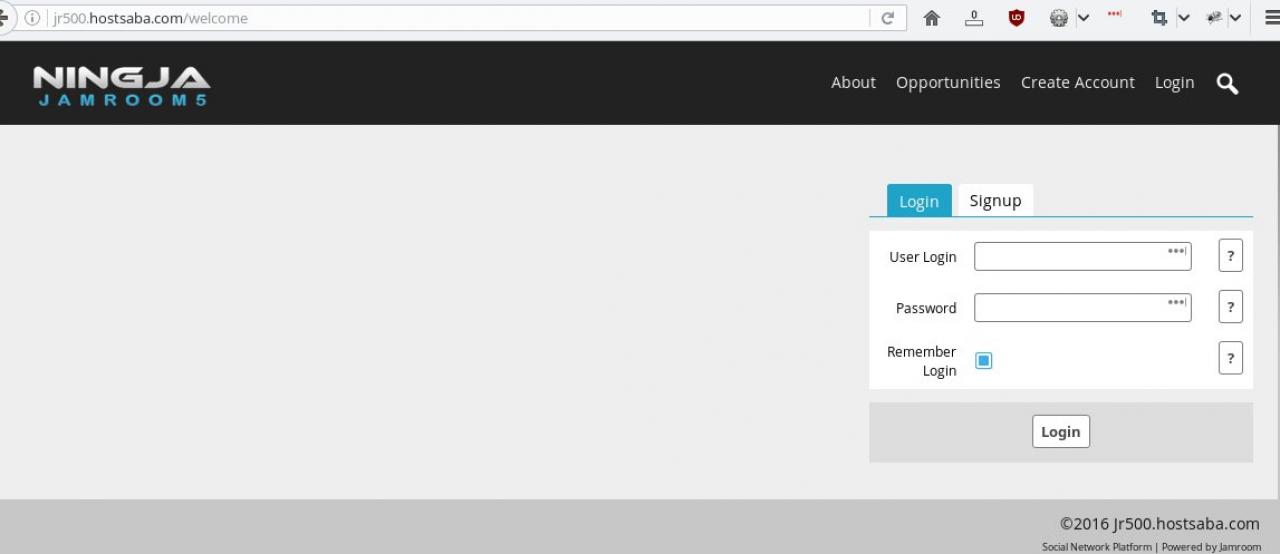Click Login in the top navigation bar

(x=1174, y=83)
